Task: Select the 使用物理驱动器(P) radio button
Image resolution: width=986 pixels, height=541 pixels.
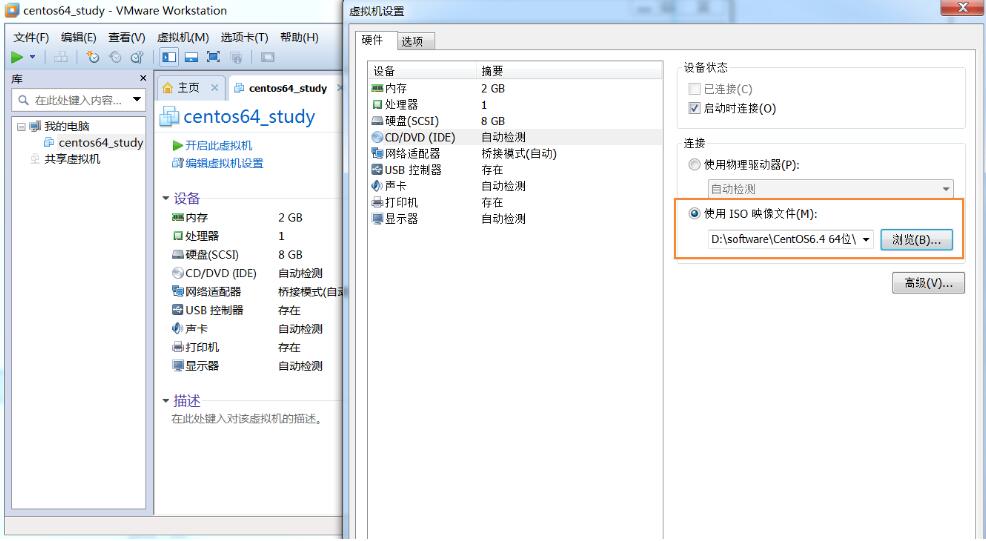Action: [694, 165]
